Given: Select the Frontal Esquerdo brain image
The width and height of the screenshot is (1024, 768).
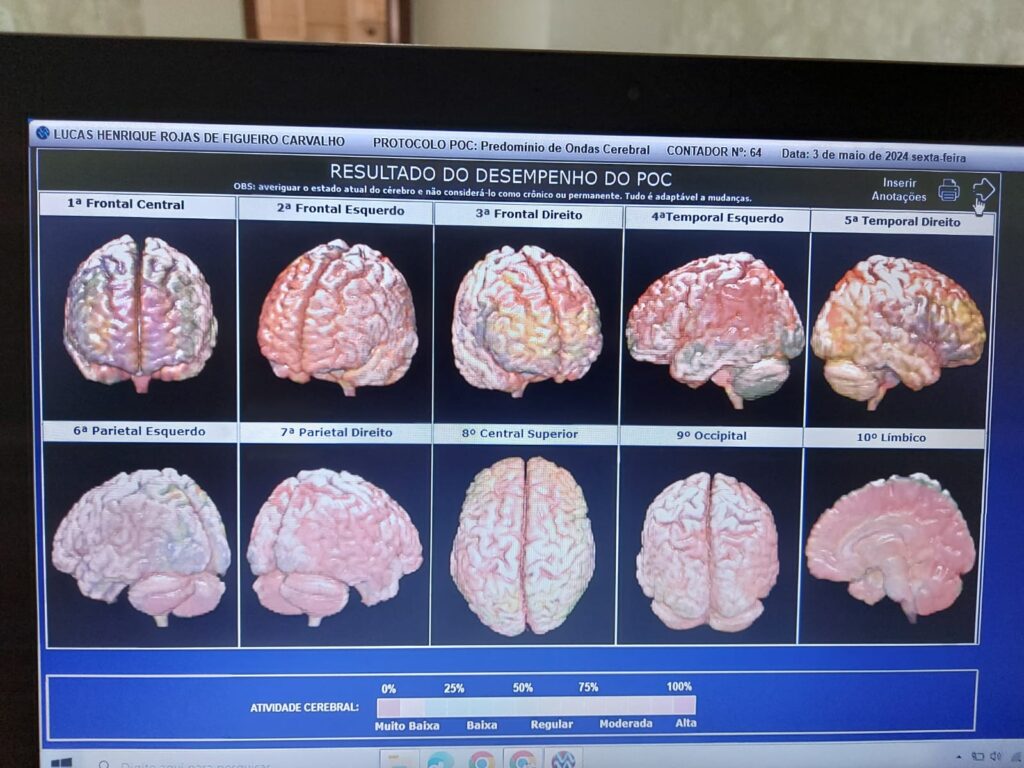Looking at the screenshot, I should 337,316.
